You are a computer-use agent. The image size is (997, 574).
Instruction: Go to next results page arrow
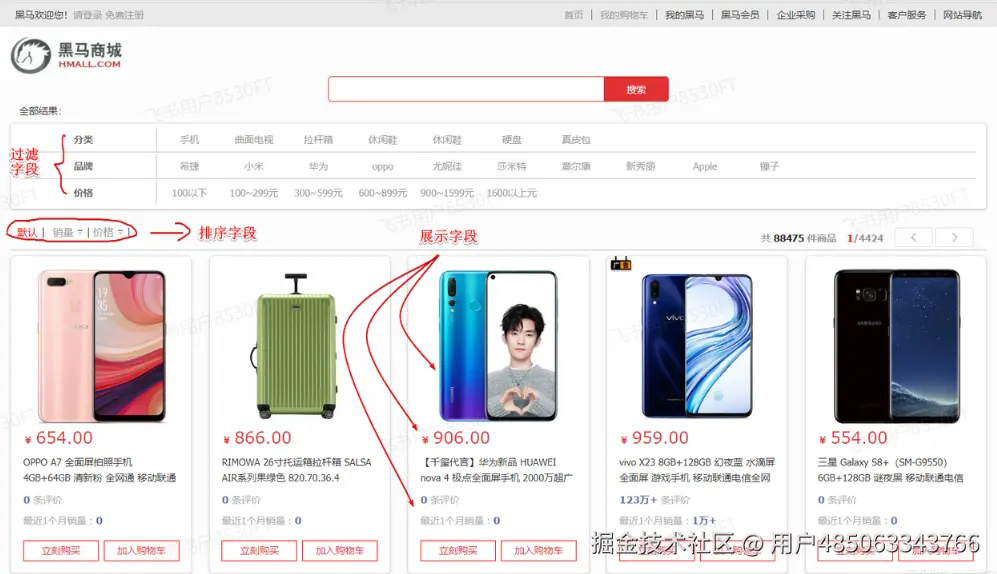pyautogui.click(x=954, y=237)
